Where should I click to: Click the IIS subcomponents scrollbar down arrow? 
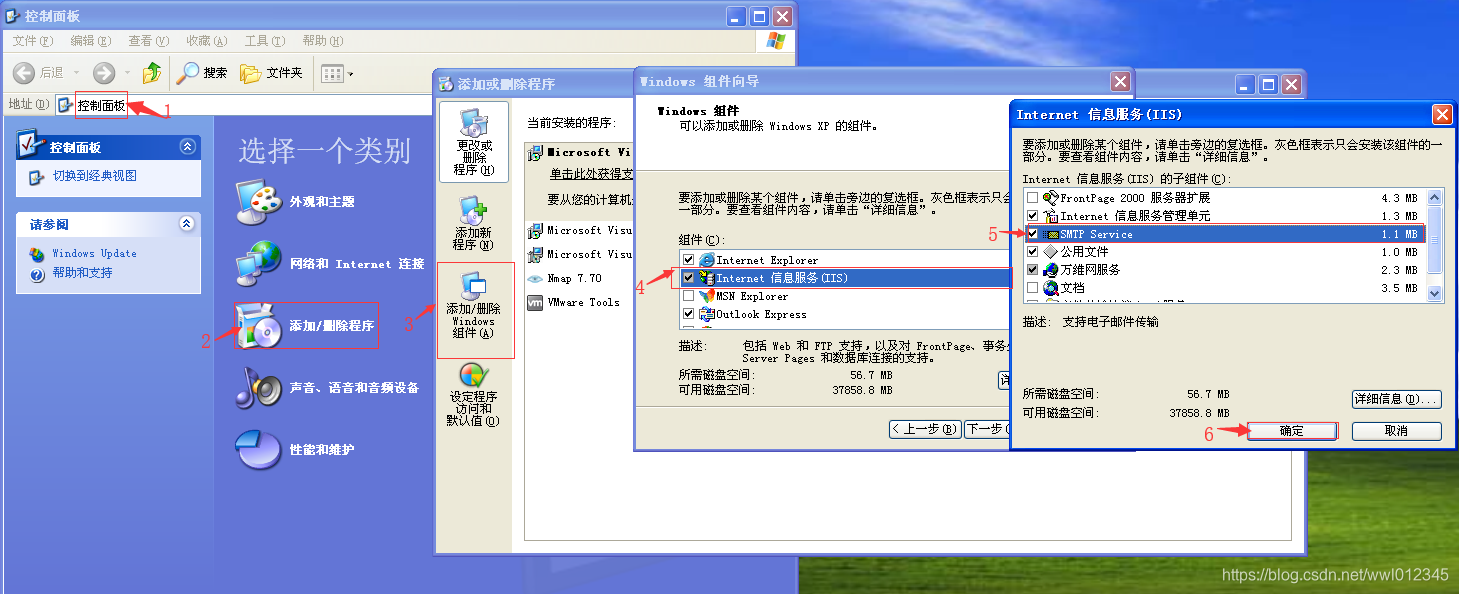[x=1435, y=294]
